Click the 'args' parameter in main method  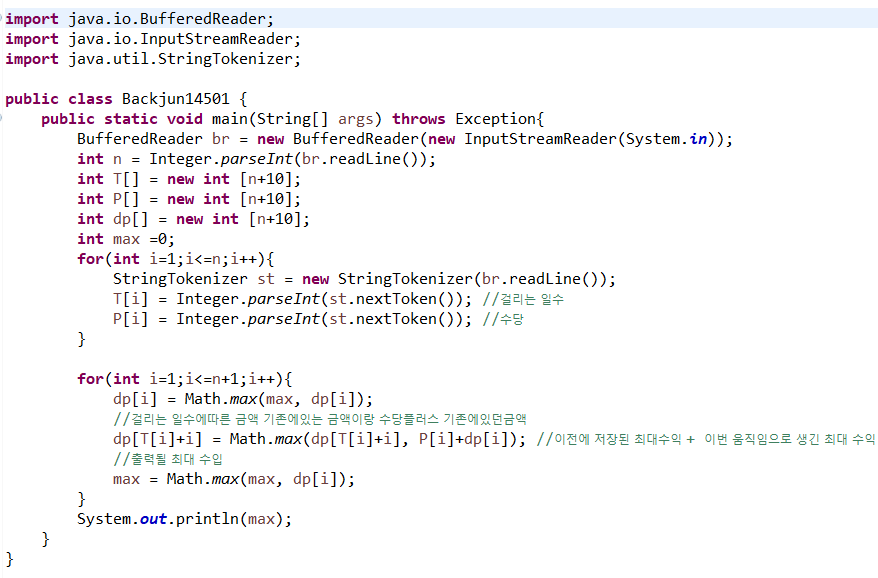pyautogui.click(x=356, y=119)
